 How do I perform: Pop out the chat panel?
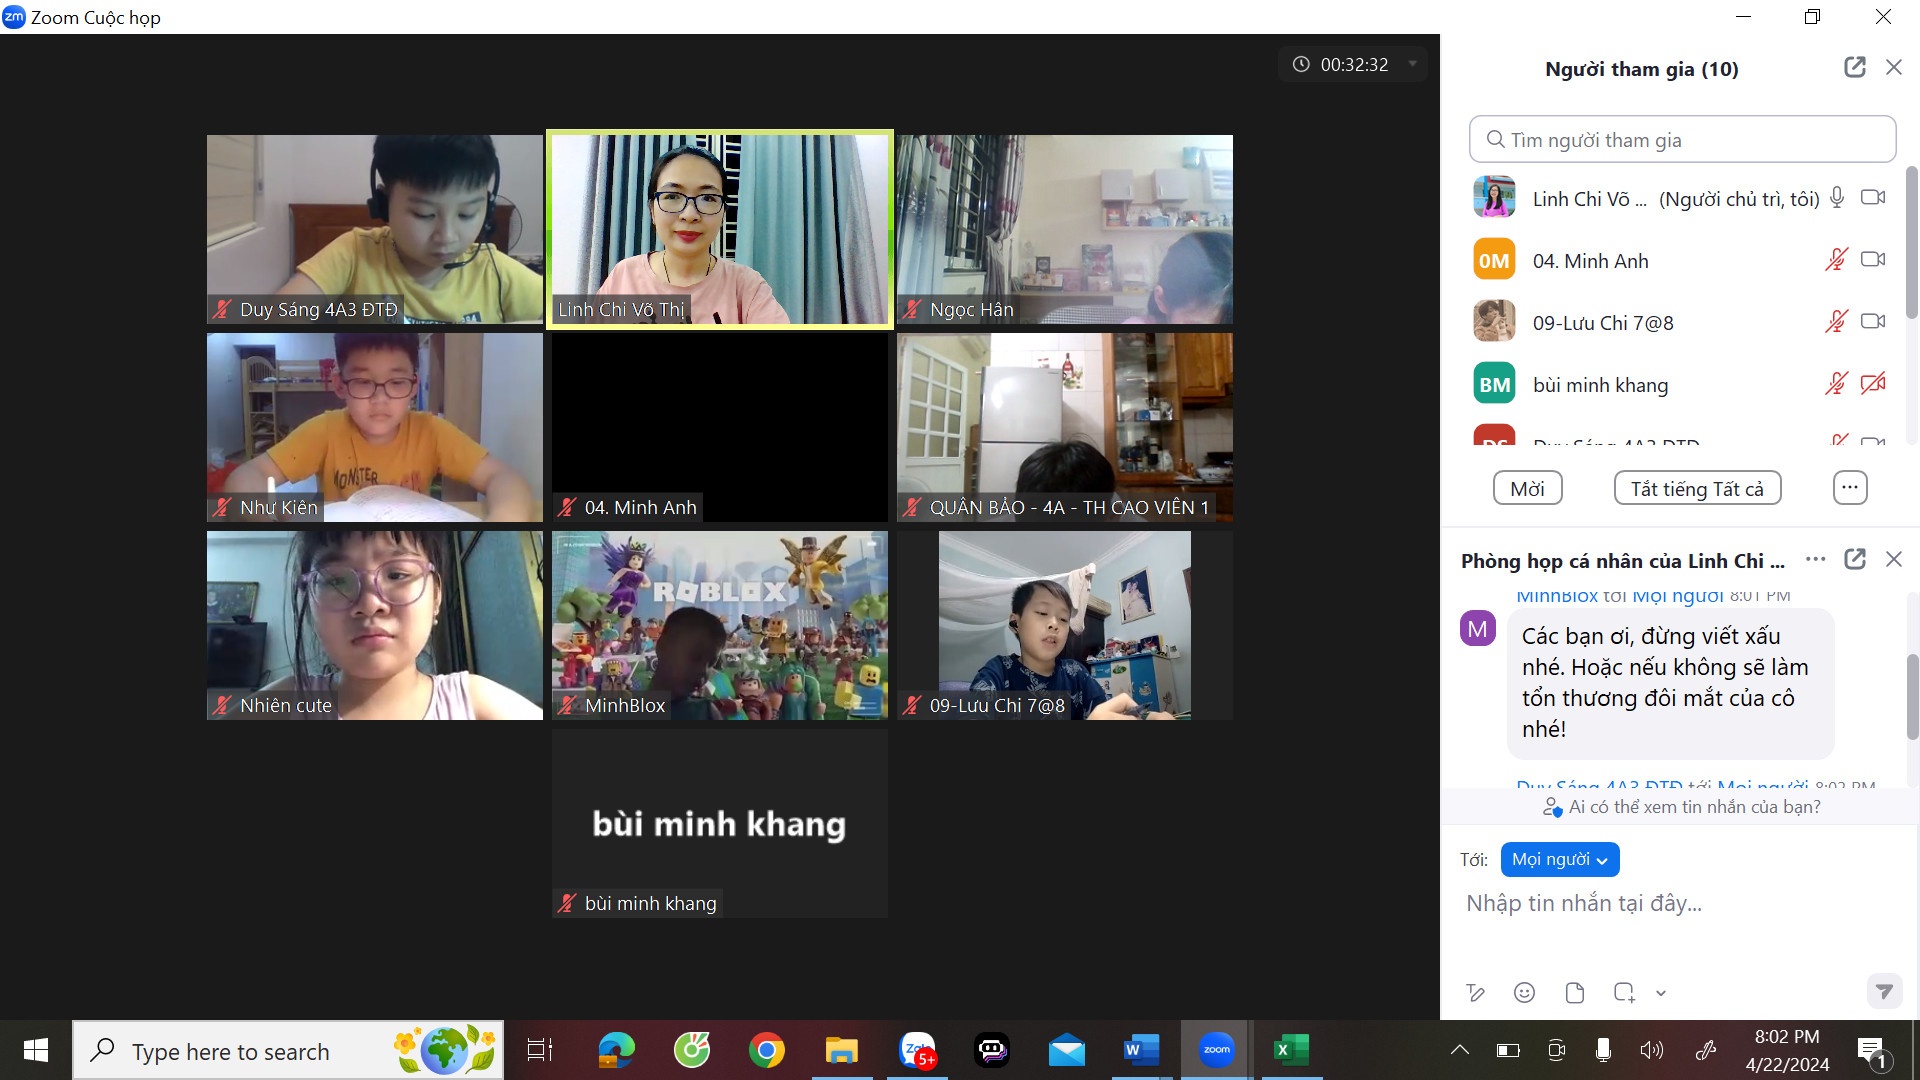[1854, 559]
